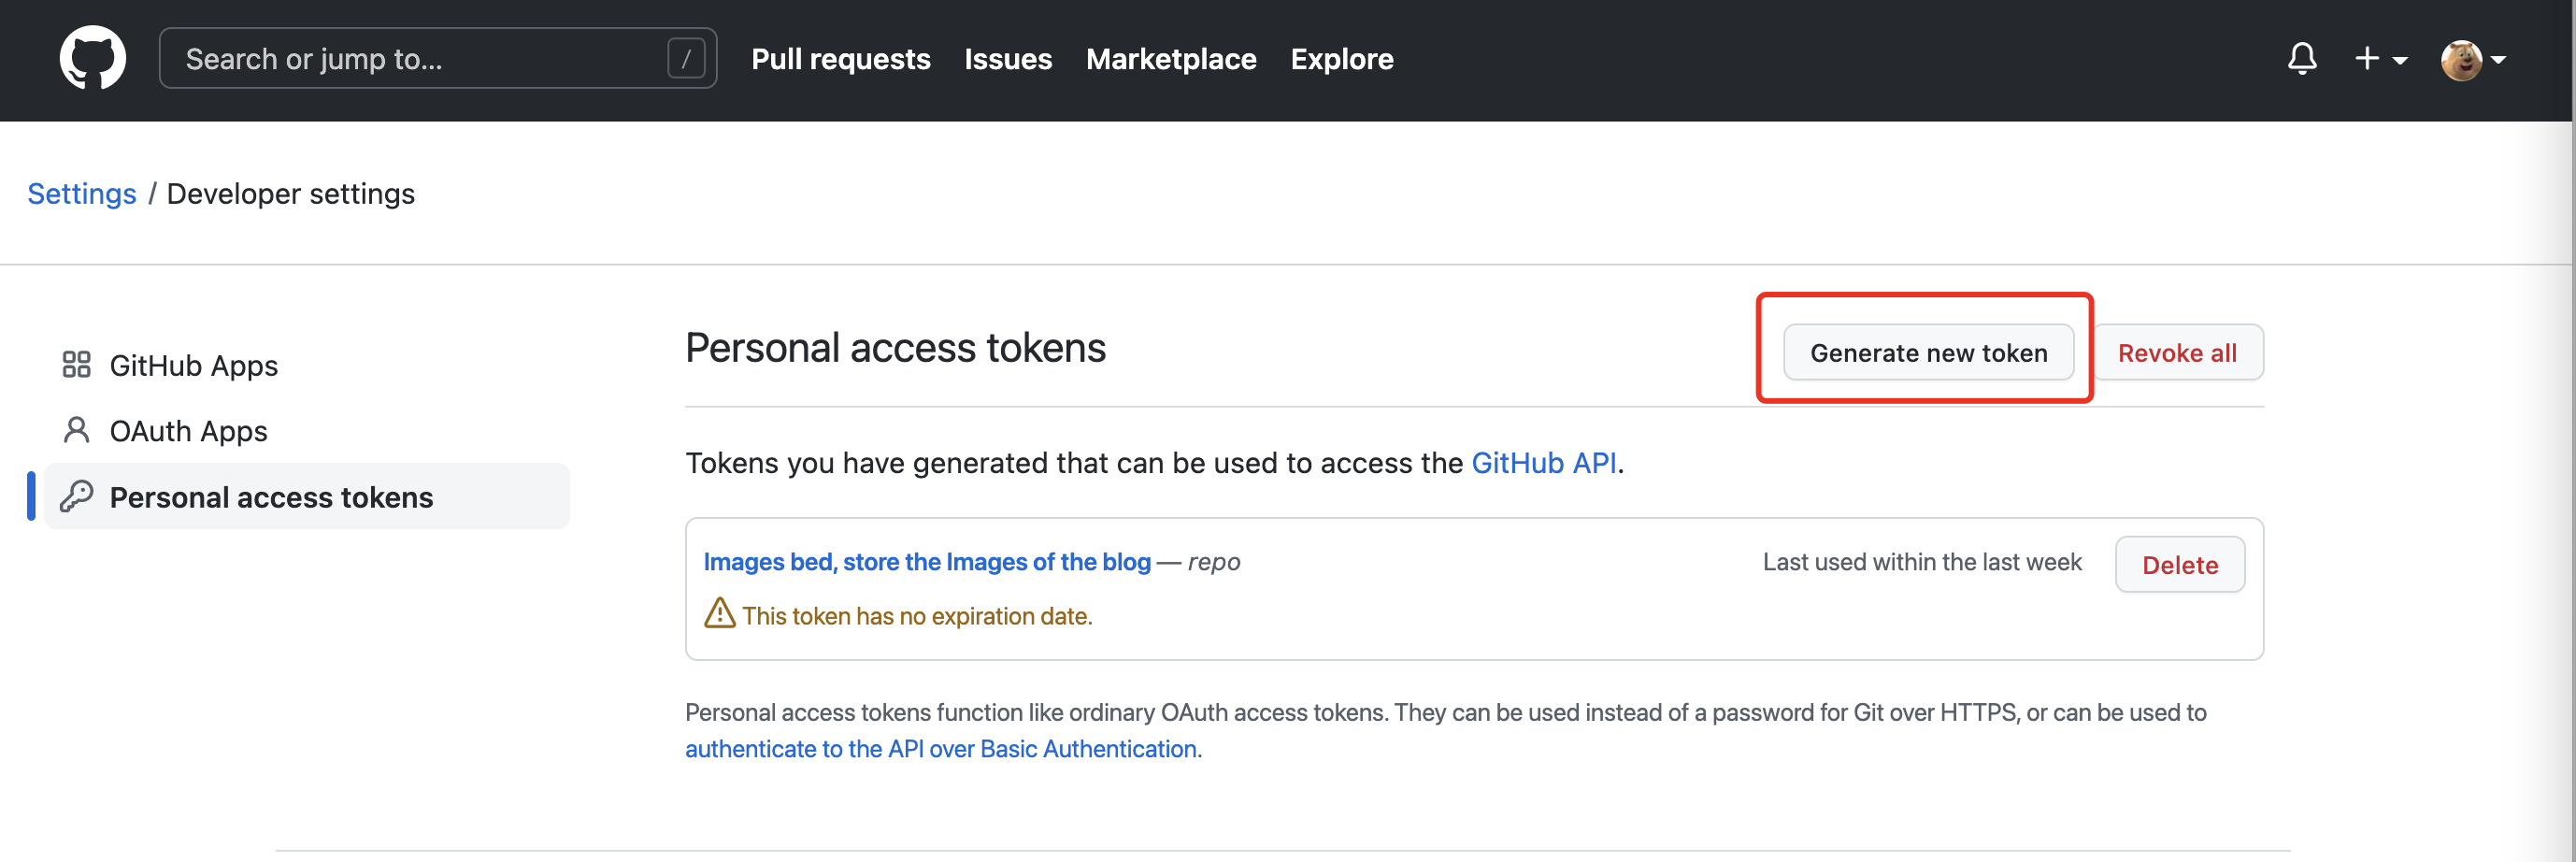
Task: Click the GitHub Apps grid icon
Action: (x=76, y=365)
